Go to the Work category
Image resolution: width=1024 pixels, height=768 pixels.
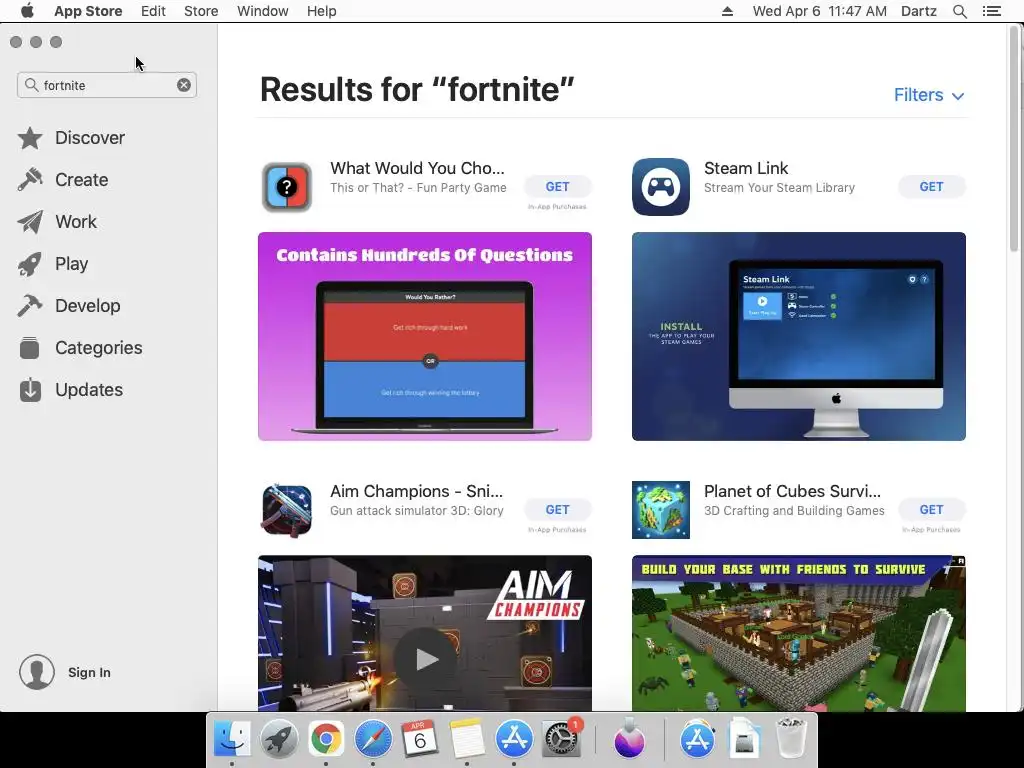(57, 222)
